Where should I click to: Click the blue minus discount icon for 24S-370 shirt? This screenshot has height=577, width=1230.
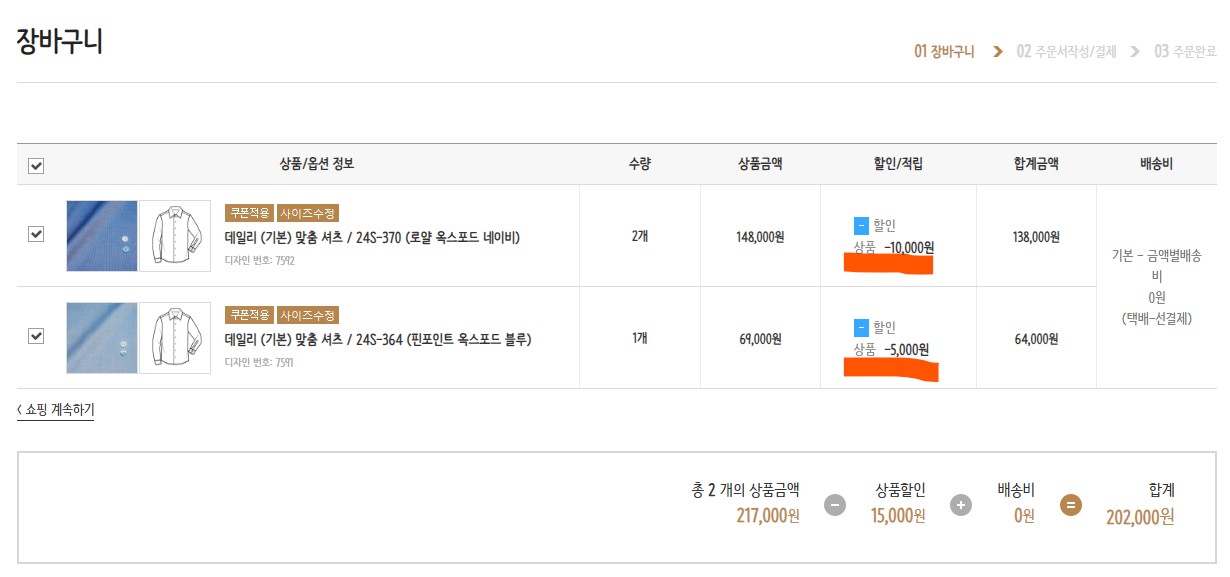coord(861,226)
